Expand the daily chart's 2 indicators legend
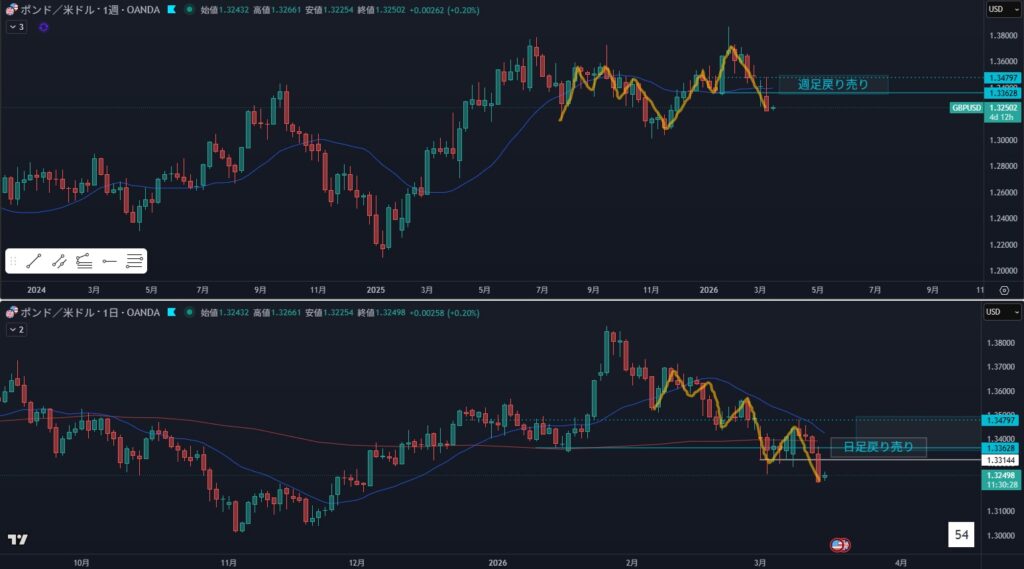This screenshot has height=569, width=1024. (16, 329)
